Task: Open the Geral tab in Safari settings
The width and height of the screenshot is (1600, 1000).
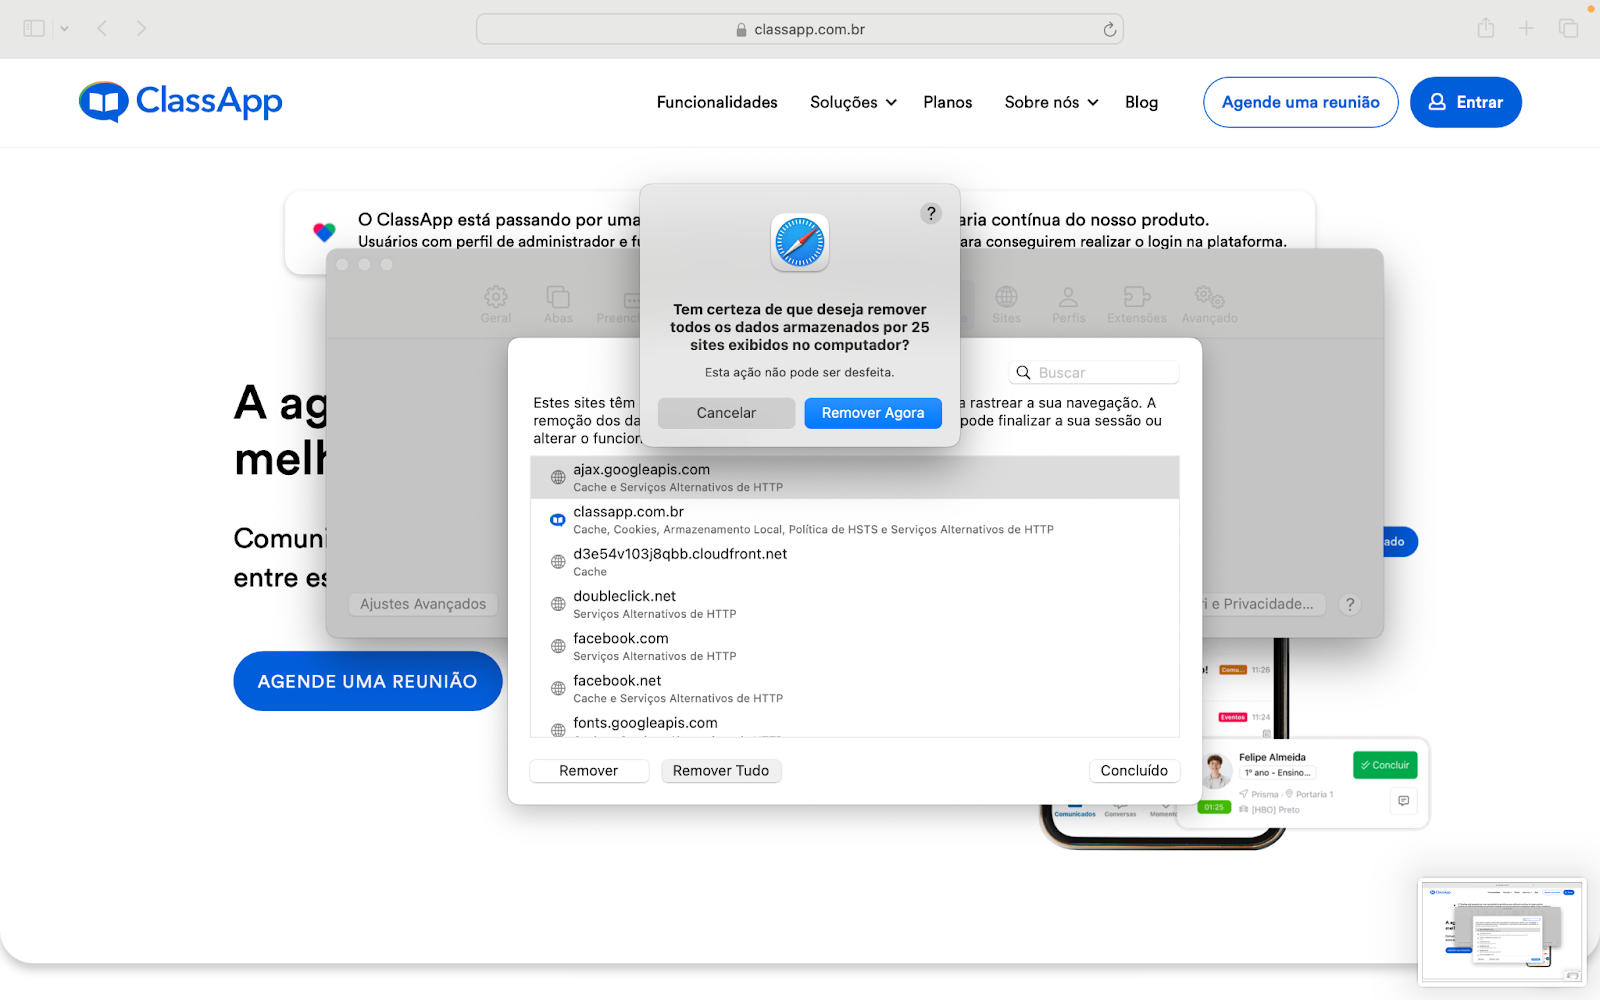Action: (496, 304)
